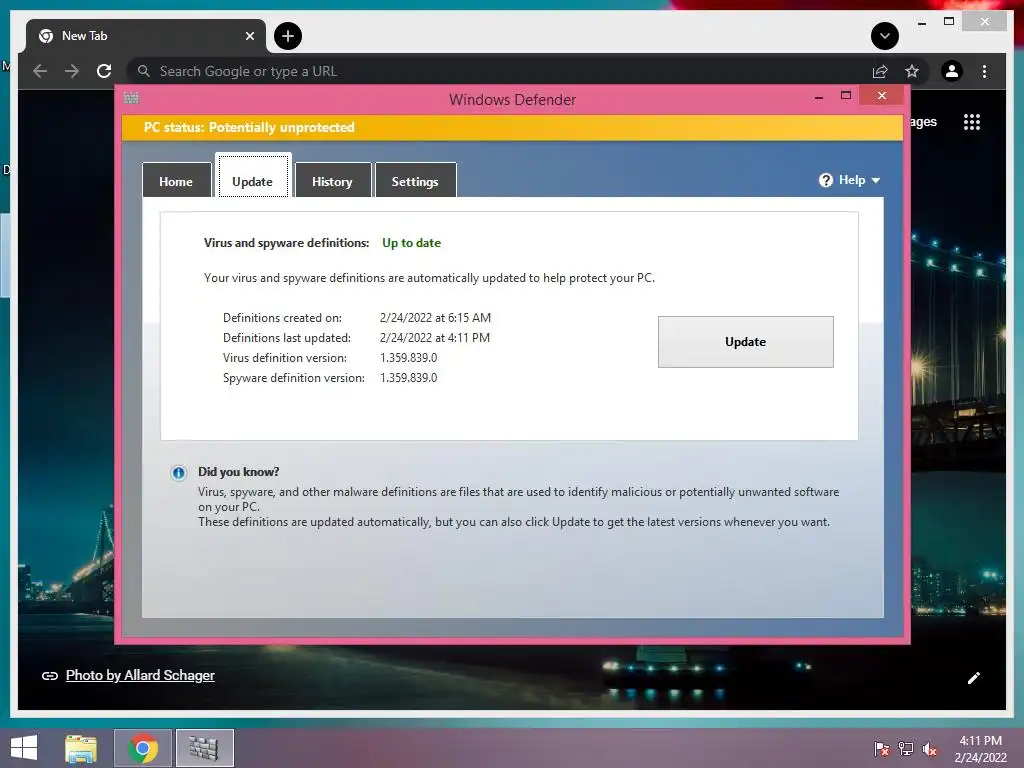Close the New Tab tab
This screenshot has width=1024, height=768.
249,36
